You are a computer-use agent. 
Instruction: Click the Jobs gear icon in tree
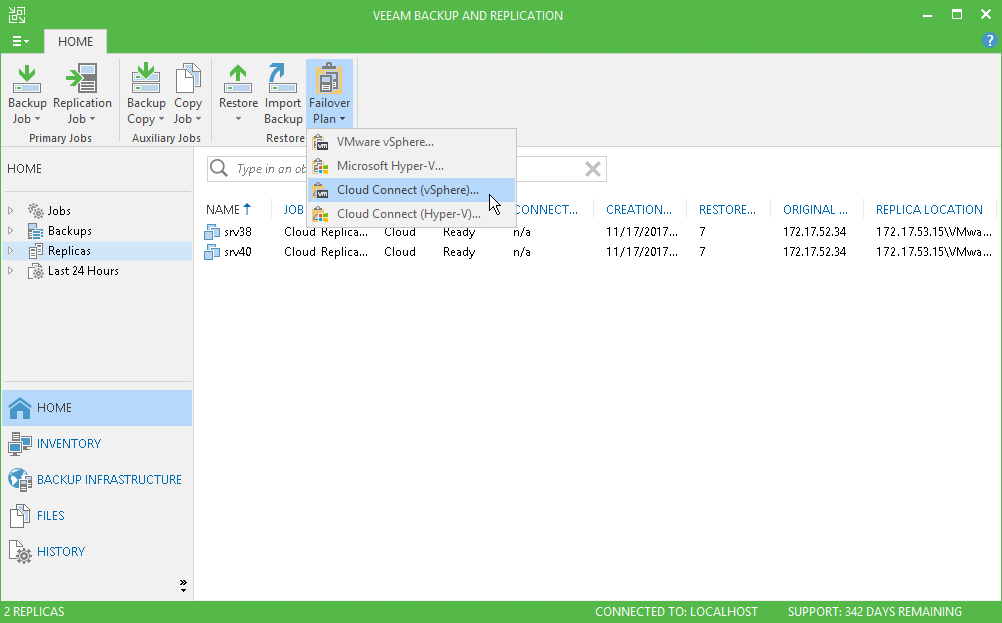[36, 210]
